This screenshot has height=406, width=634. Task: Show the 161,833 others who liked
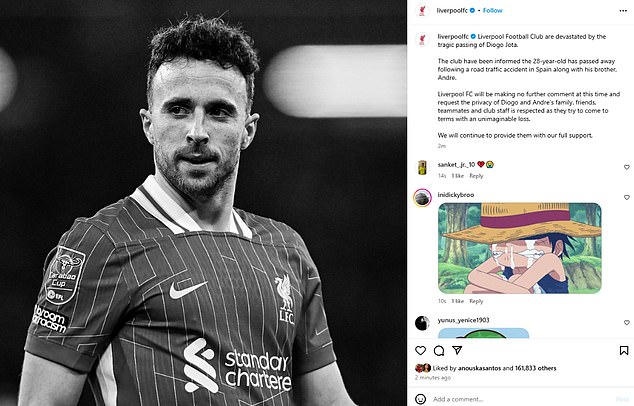[535, 368]
